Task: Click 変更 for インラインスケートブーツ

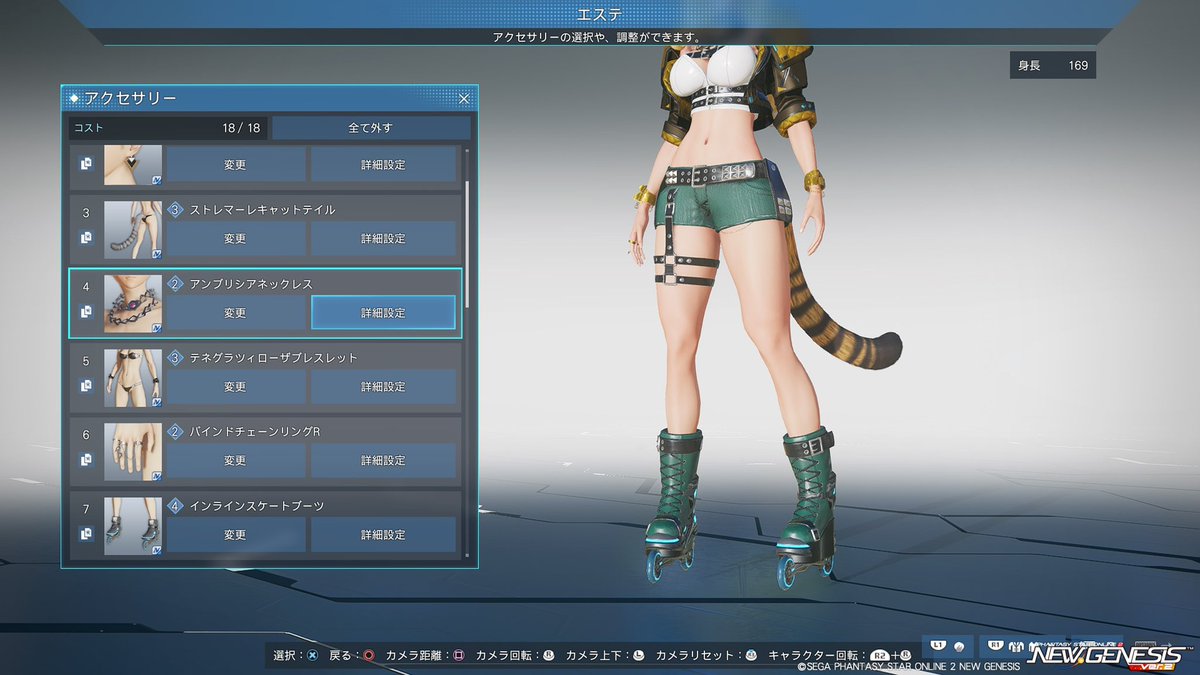Action: (x=235, y=534)
